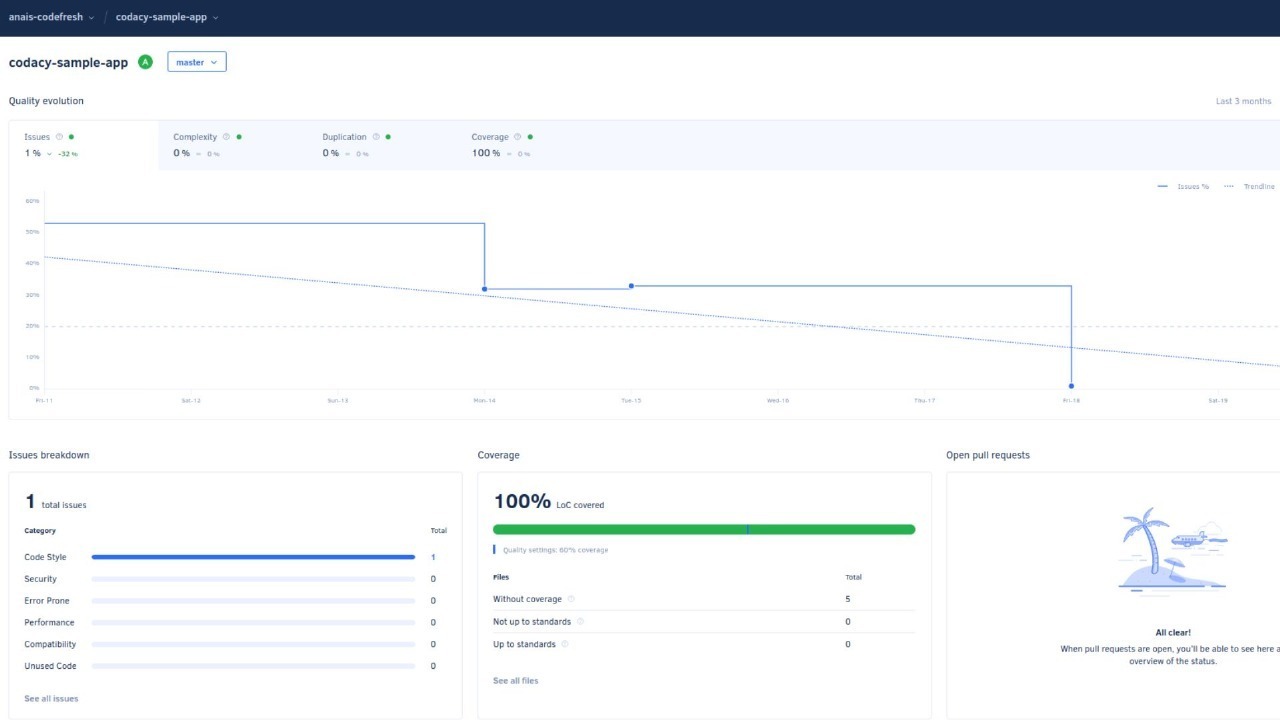Click the Fri-18 data point at 0%
Screen dimensions: 1280x720
1071,386
